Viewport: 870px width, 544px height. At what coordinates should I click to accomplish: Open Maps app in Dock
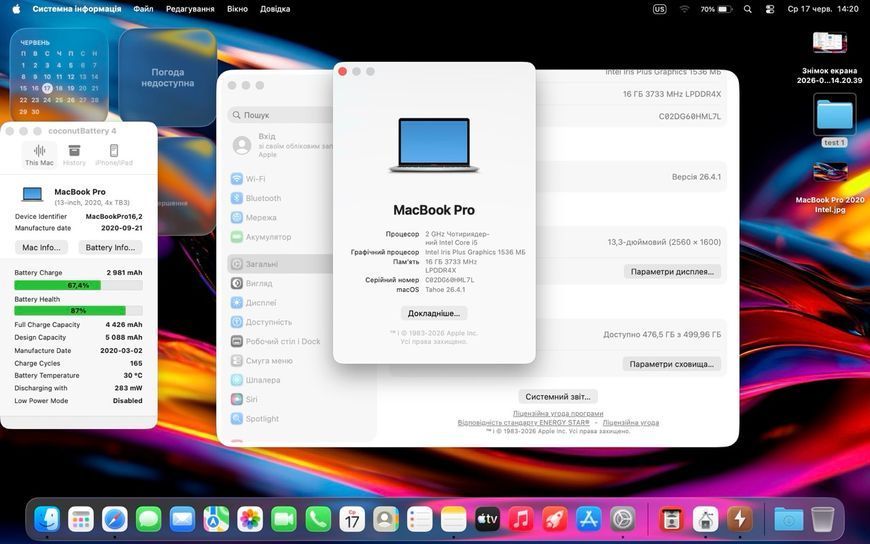click(216, 520)
